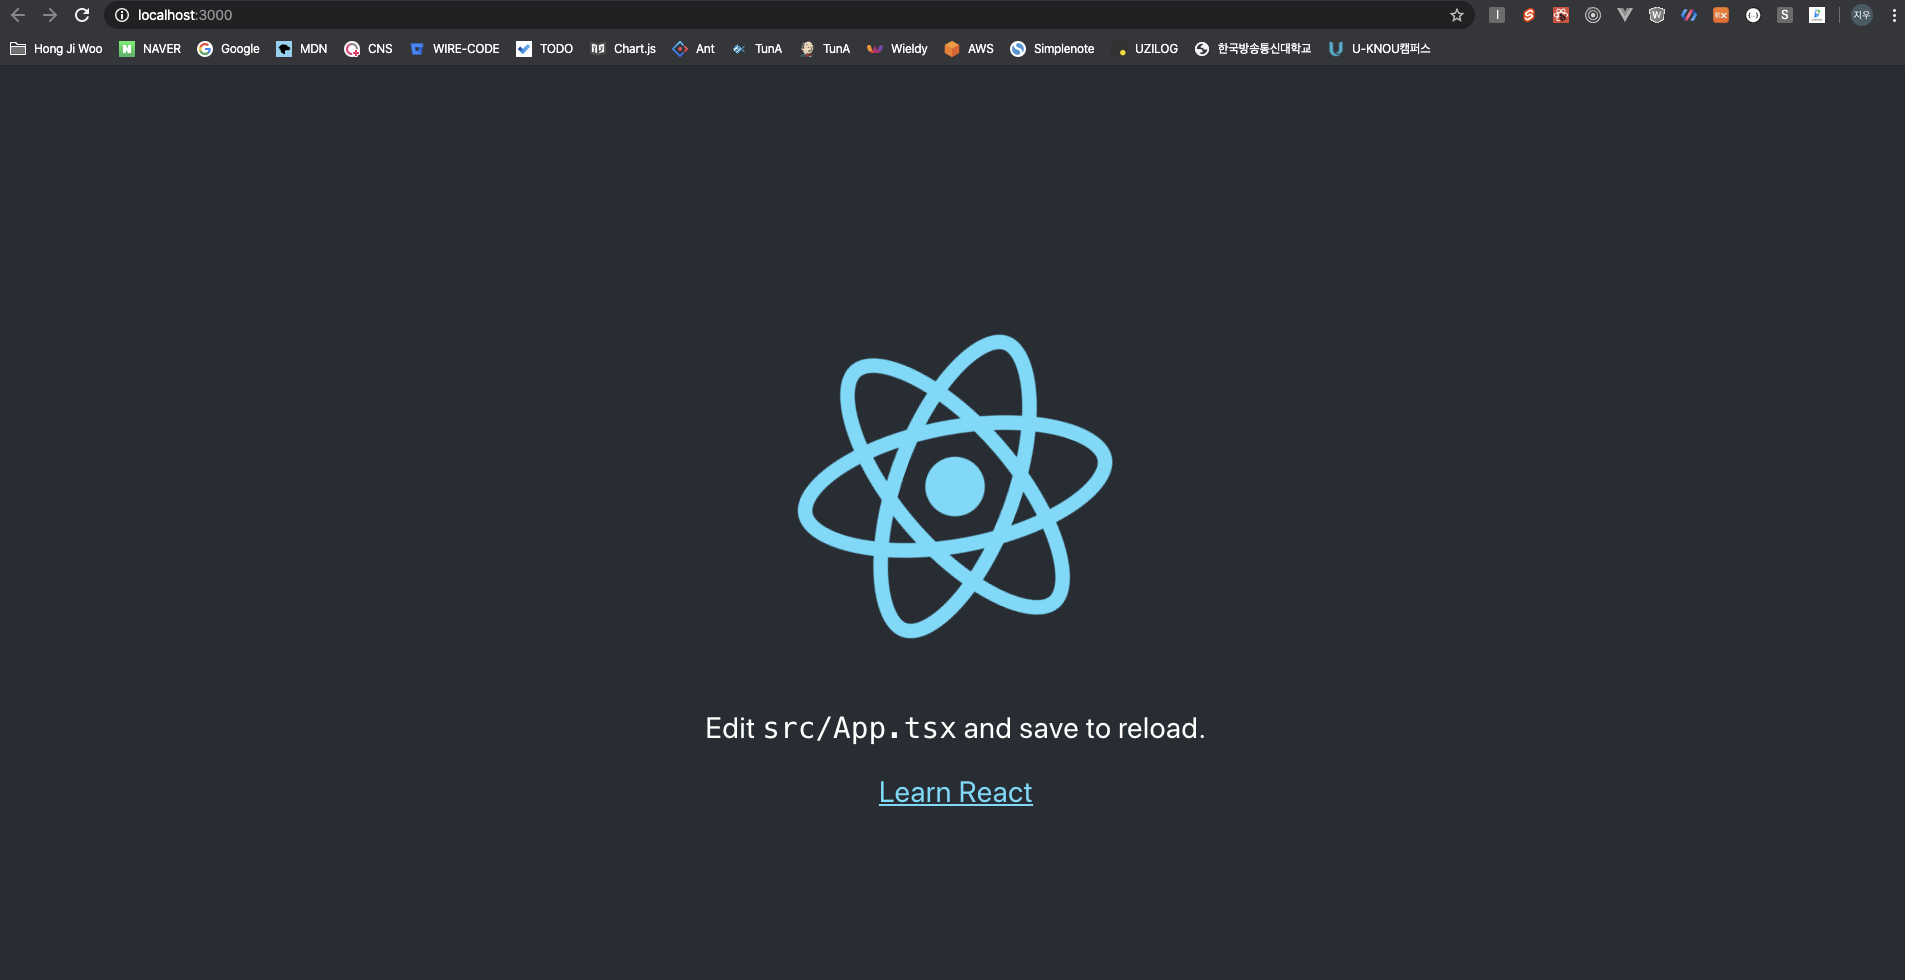Open the gray S extension icon
Image resolution: width=1905 pixels, height=980 pixels.
[1785, 15]
